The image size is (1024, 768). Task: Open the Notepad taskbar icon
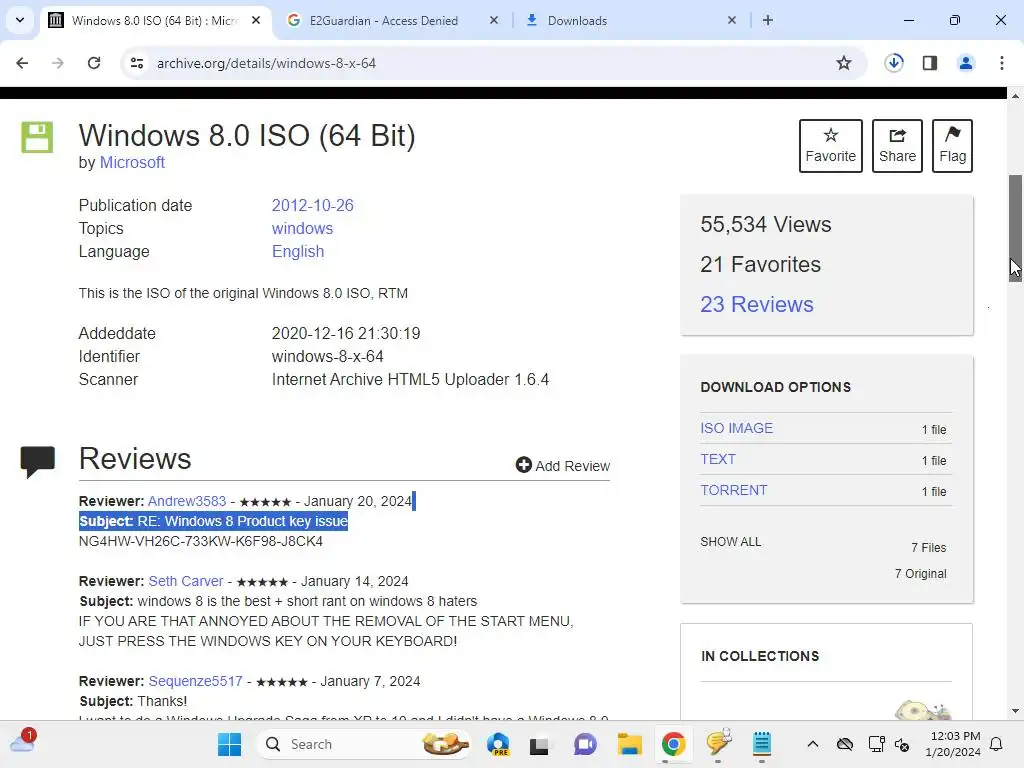(761, 744)
